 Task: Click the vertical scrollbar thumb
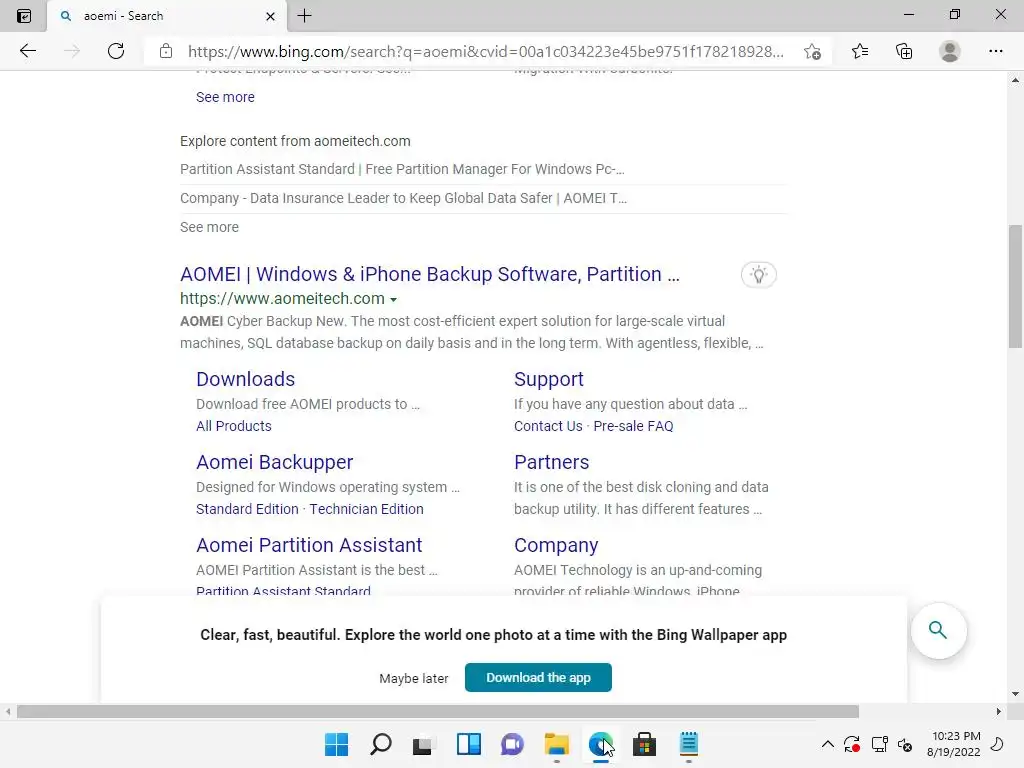[1015, 287]
